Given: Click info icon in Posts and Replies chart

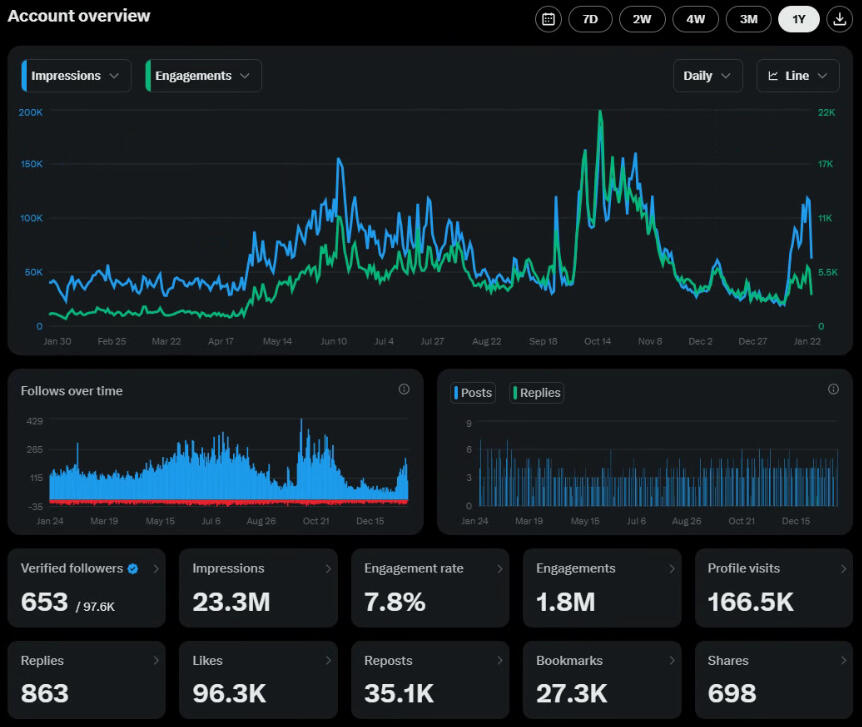Looking at the screenshot, I should click(x=833, y=389).
